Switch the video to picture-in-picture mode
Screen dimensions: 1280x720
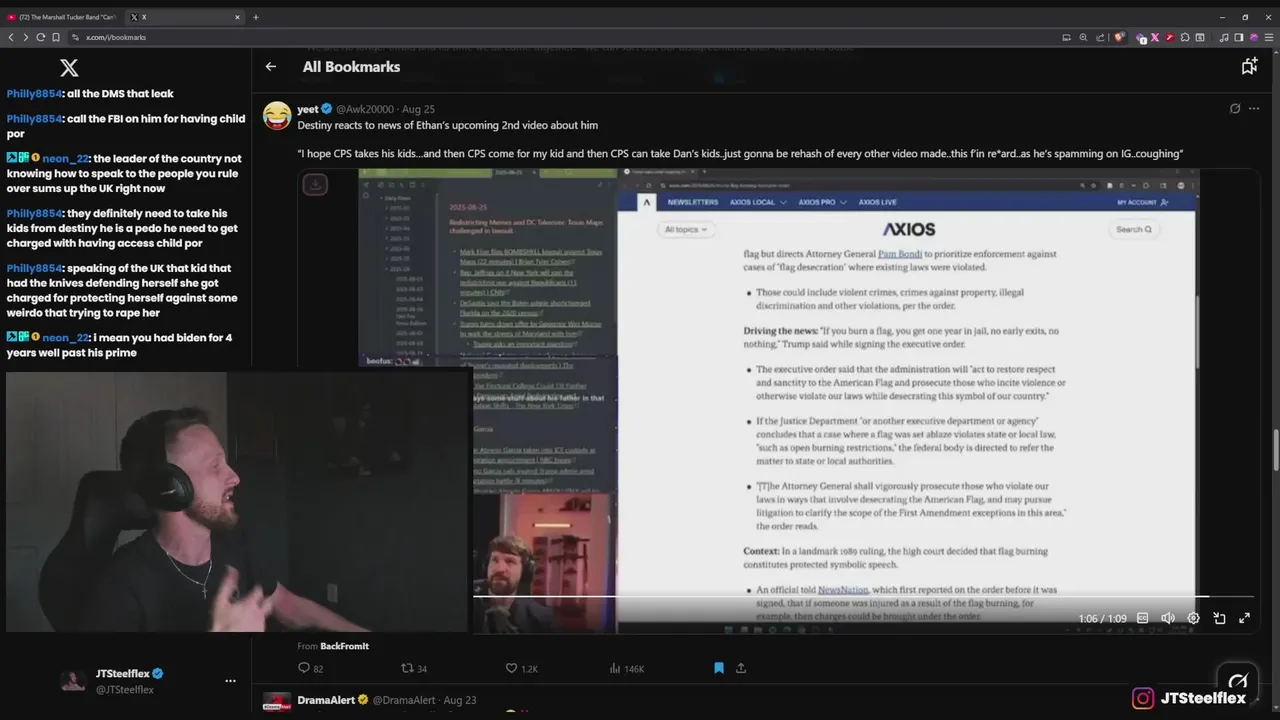tap(1219, 618)
